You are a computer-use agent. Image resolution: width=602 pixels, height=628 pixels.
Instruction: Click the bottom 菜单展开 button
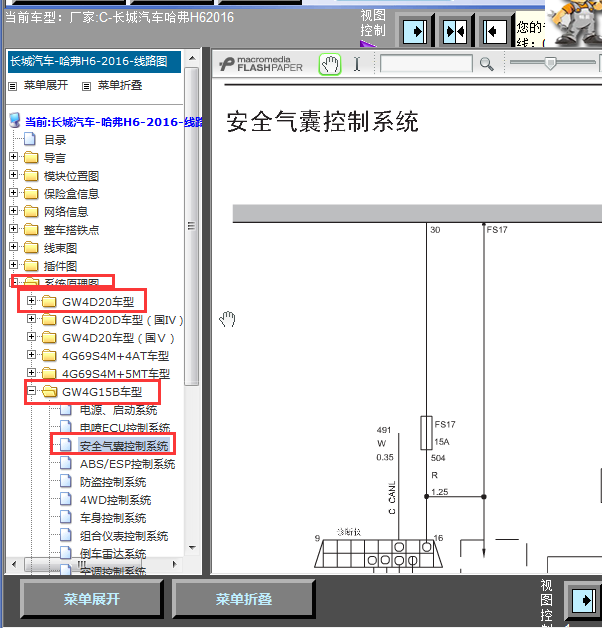(x=92, y=599)
